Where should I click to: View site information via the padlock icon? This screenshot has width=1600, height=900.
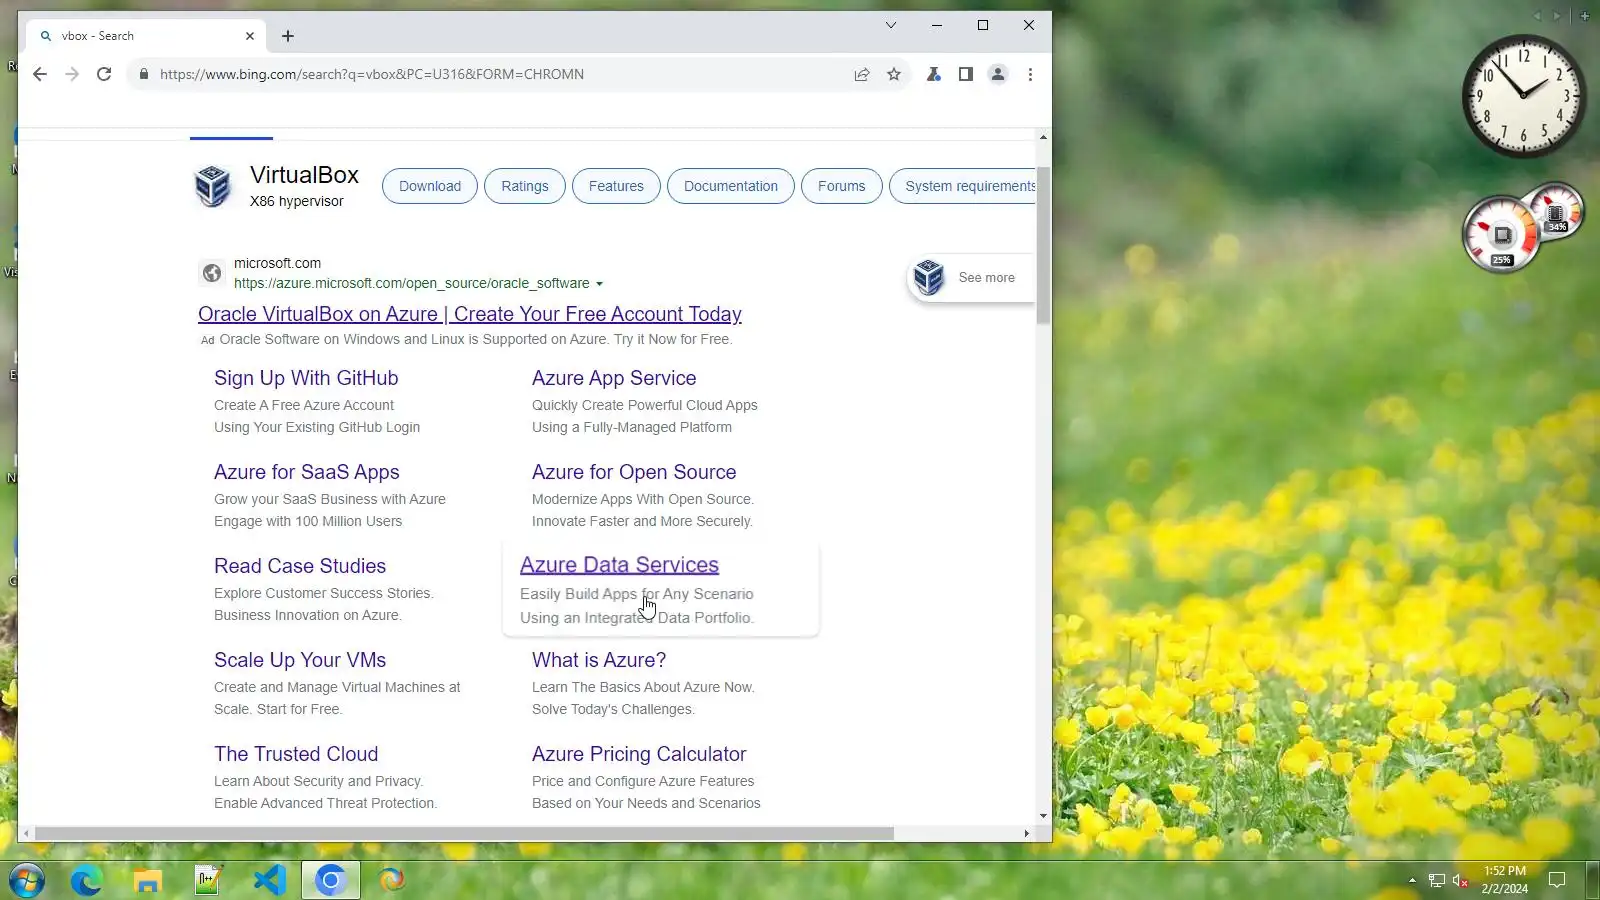click(x=144, y=74)
